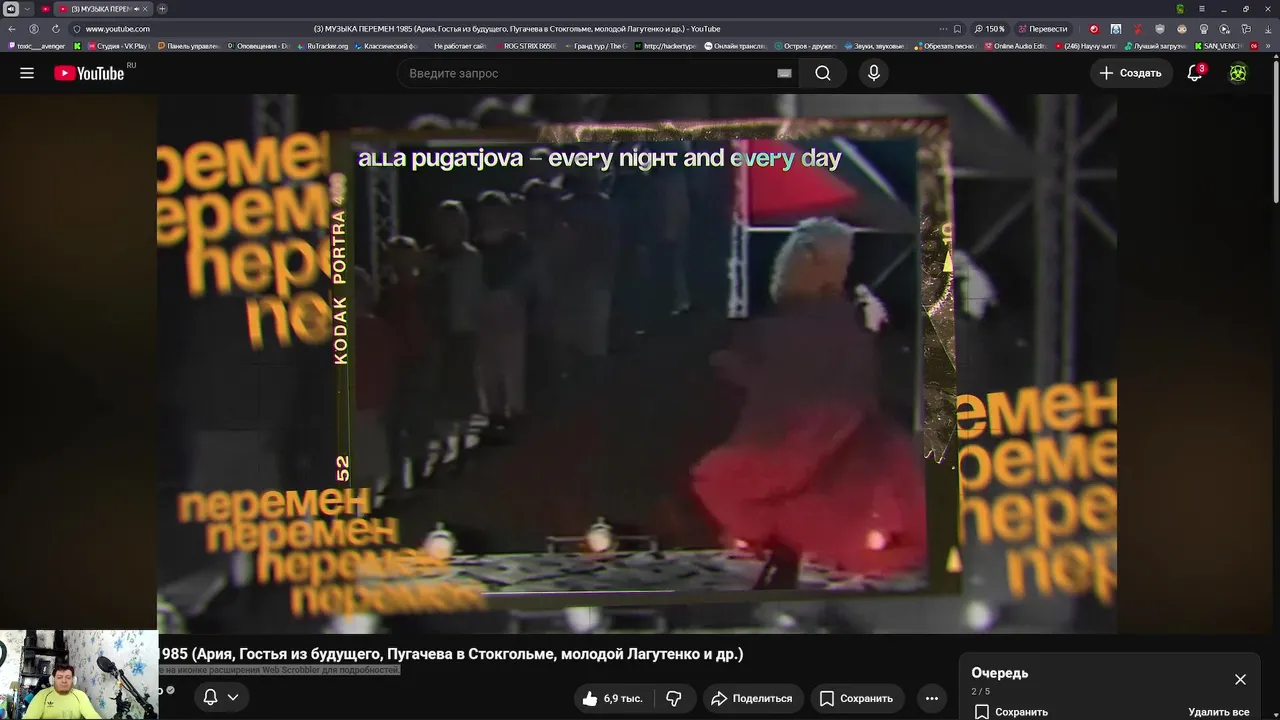The image size is (1280, 720).
Task: Open YouTube notifications bell
Action: [x=1195, y=73]
